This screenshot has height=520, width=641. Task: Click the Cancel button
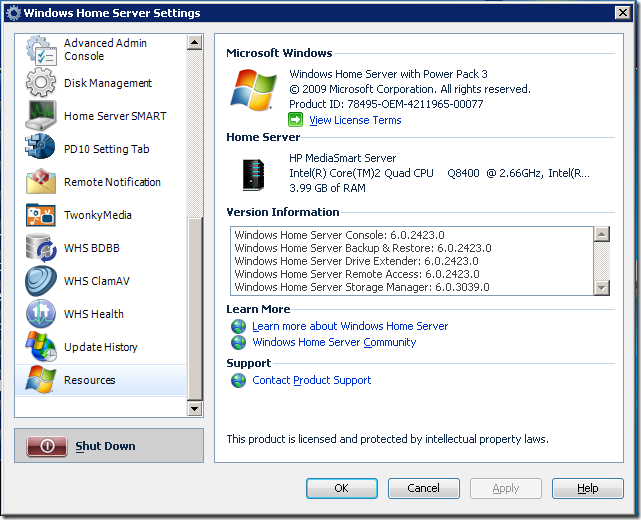(x=424, y=488)
